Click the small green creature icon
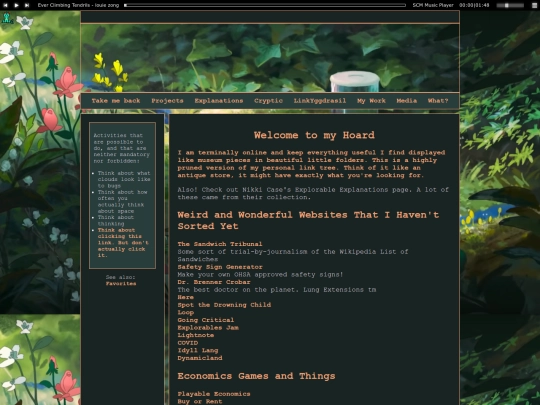Image resolution: width=540 pixels, height=405 pixels. tap(7, 18)
